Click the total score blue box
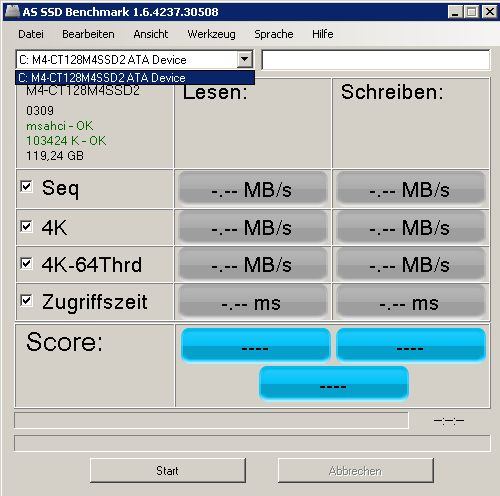500x496 pixels. tap(334, 383)
